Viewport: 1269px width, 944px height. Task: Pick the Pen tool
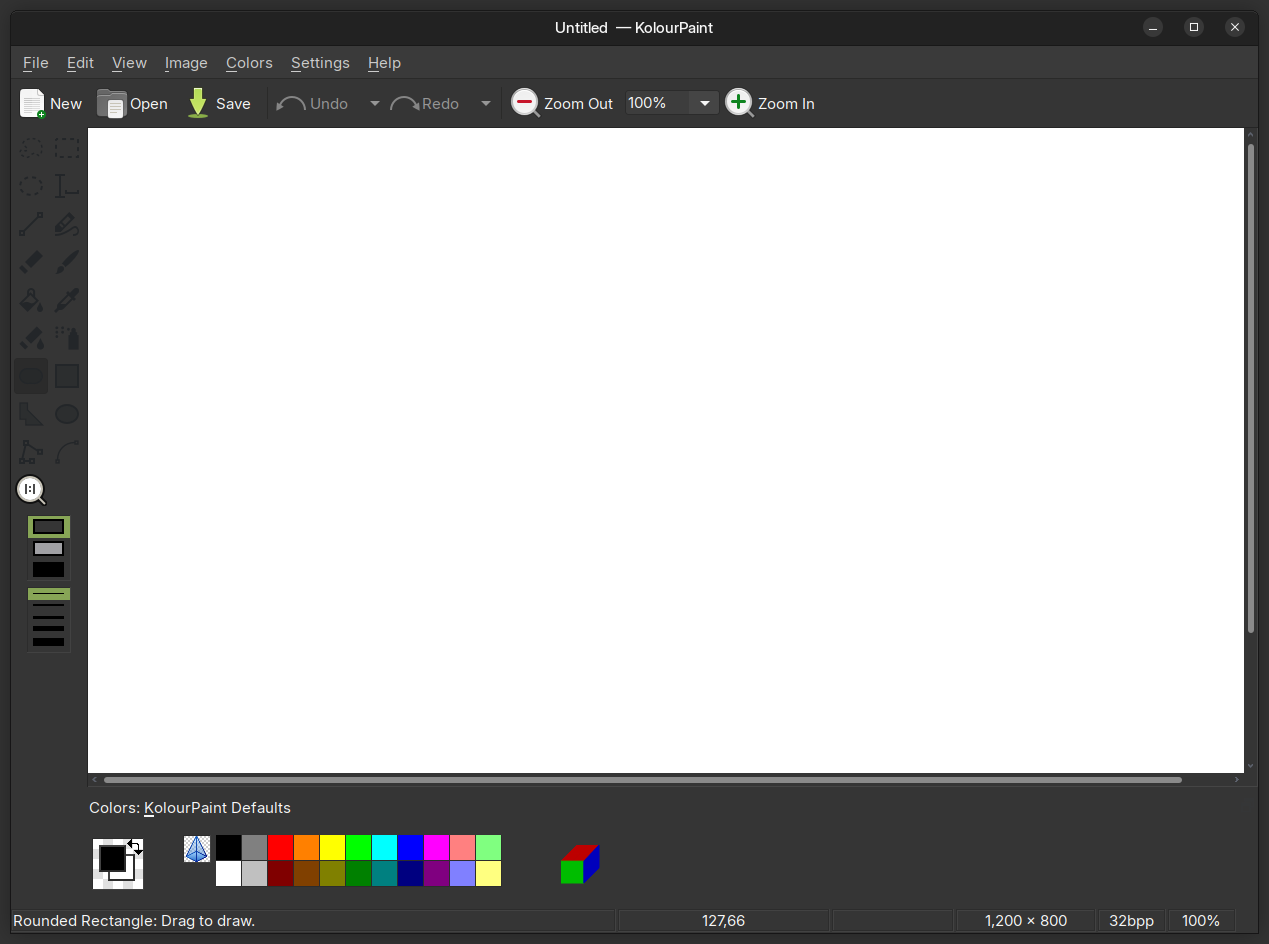pyautogui.click(x=67, y=224)
